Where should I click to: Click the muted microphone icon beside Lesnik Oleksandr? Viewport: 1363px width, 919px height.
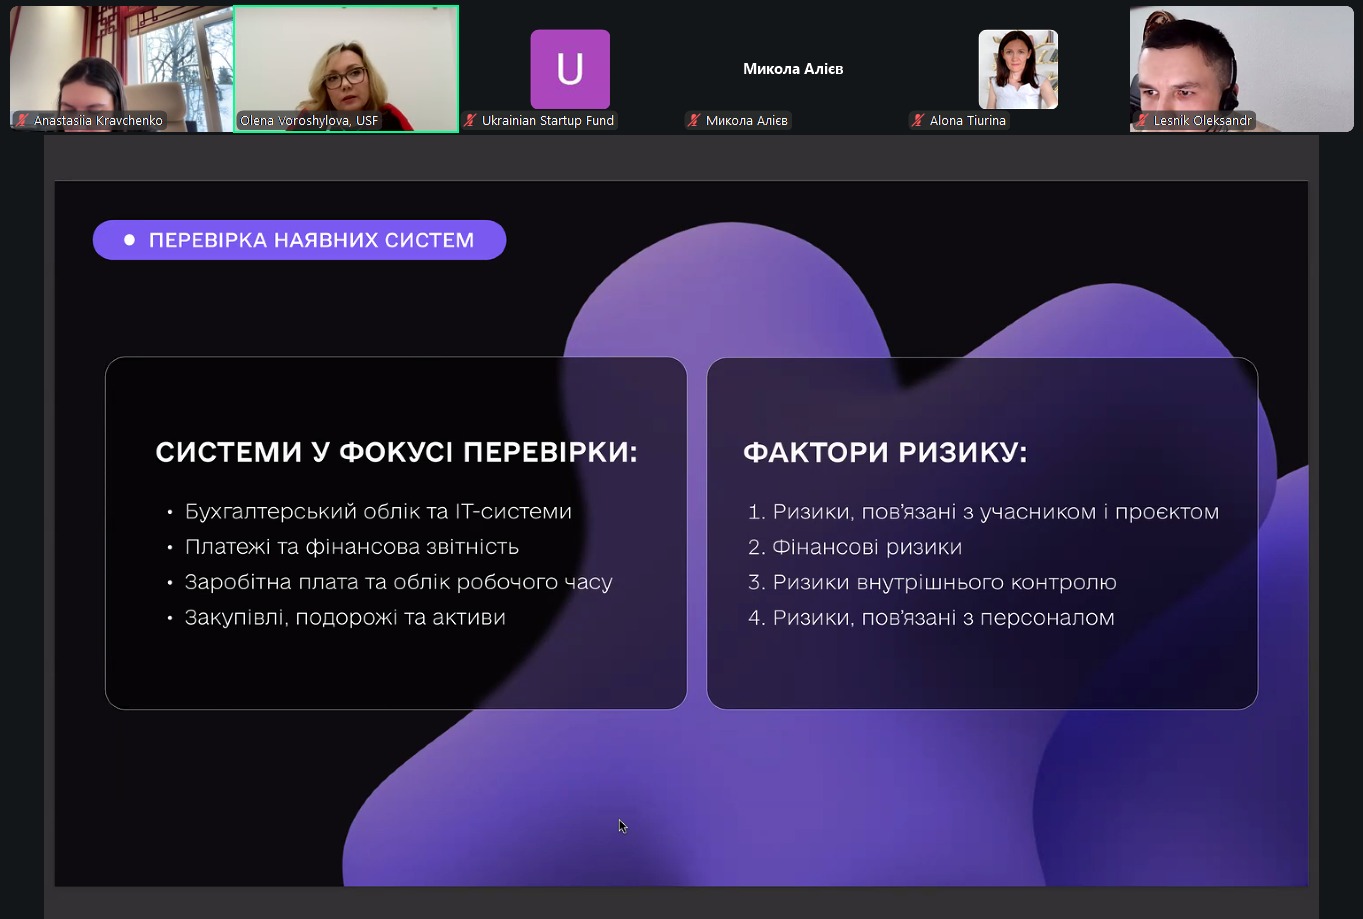click(1142, 121)
